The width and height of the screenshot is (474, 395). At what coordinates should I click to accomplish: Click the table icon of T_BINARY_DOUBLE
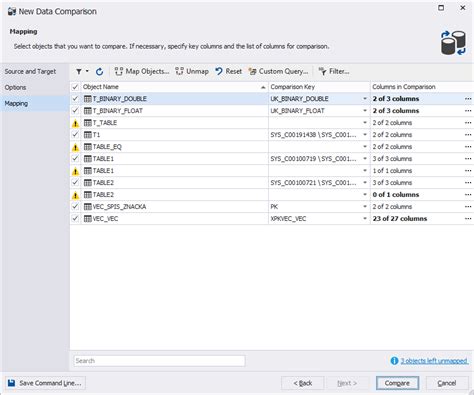pos(88,99)
